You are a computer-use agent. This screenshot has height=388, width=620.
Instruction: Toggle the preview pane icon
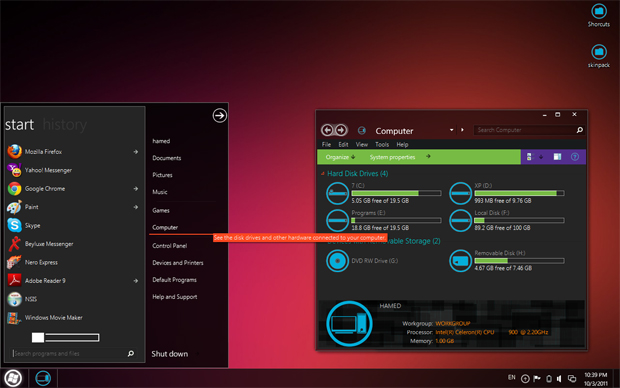(x=557, y=157)
